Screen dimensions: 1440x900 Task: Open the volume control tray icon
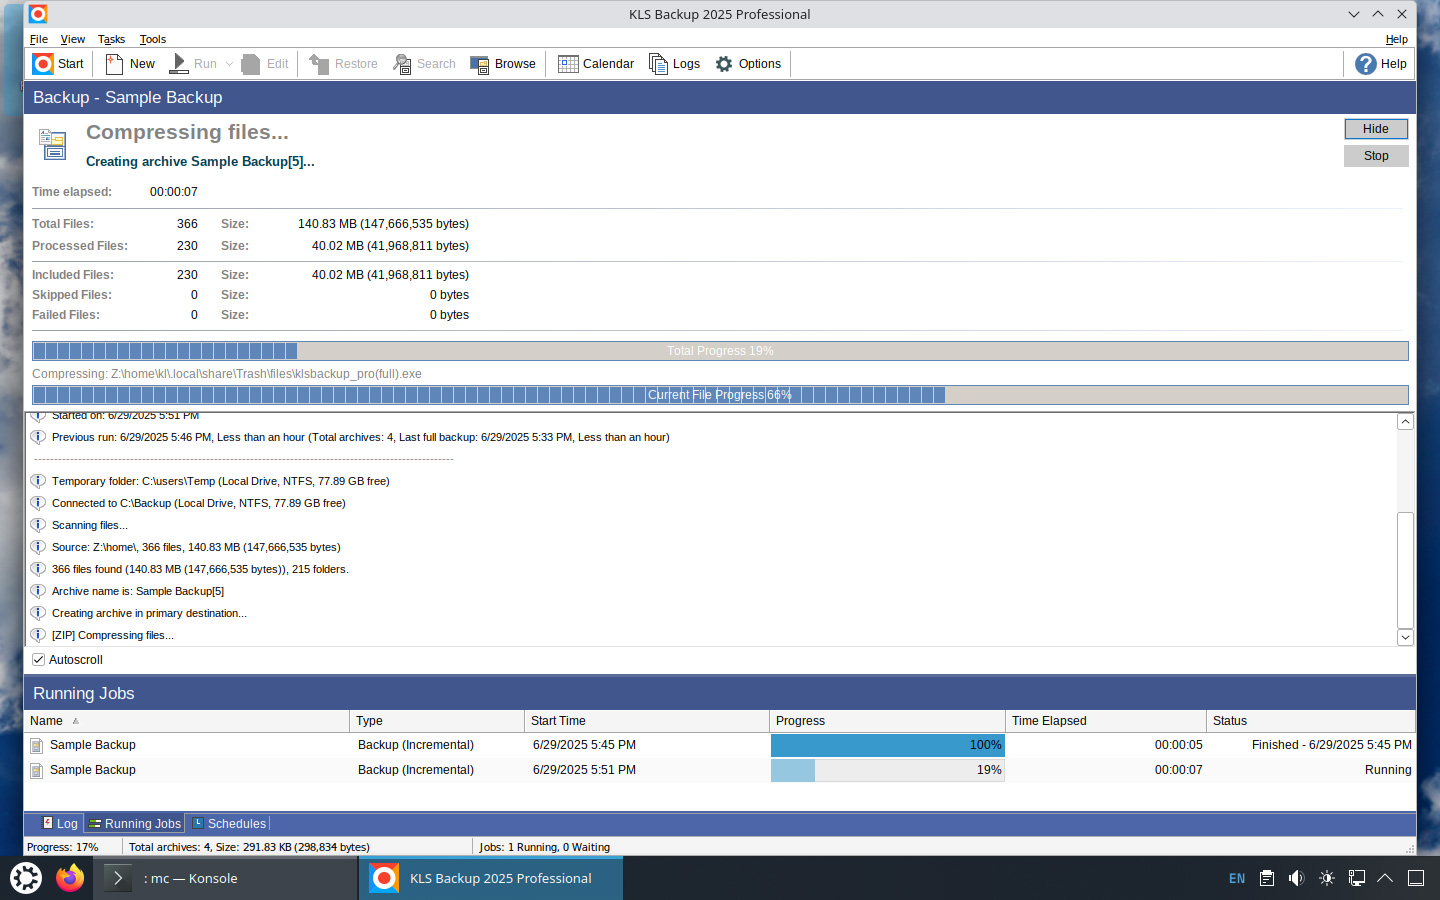[1297, 878]
